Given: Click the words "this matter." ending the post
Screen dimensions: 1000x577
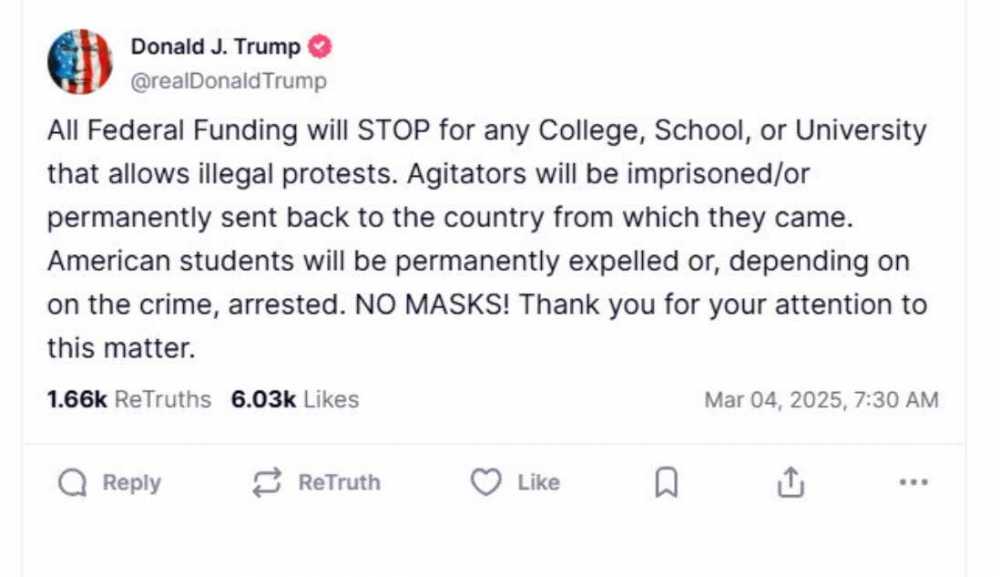Looking at the screenshot, I should pyautogui.click(x=119, y=348).
